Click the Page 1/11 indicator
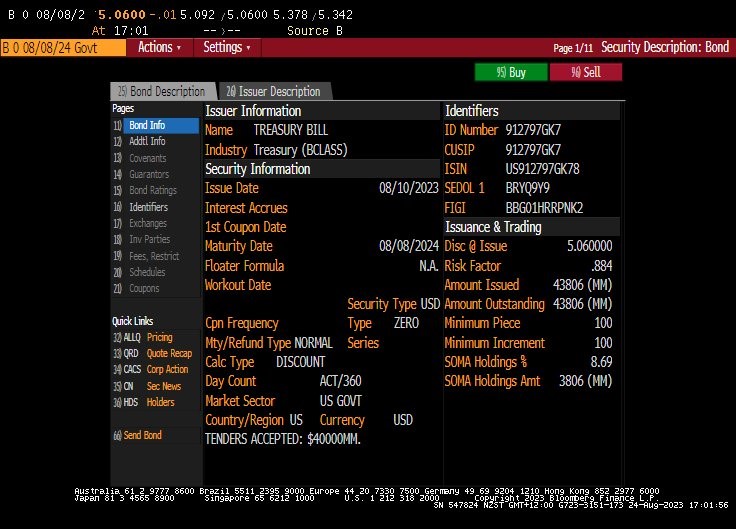The height and width of the screenshot is (529, 736). pyautogui.click(x=573, y=48)
